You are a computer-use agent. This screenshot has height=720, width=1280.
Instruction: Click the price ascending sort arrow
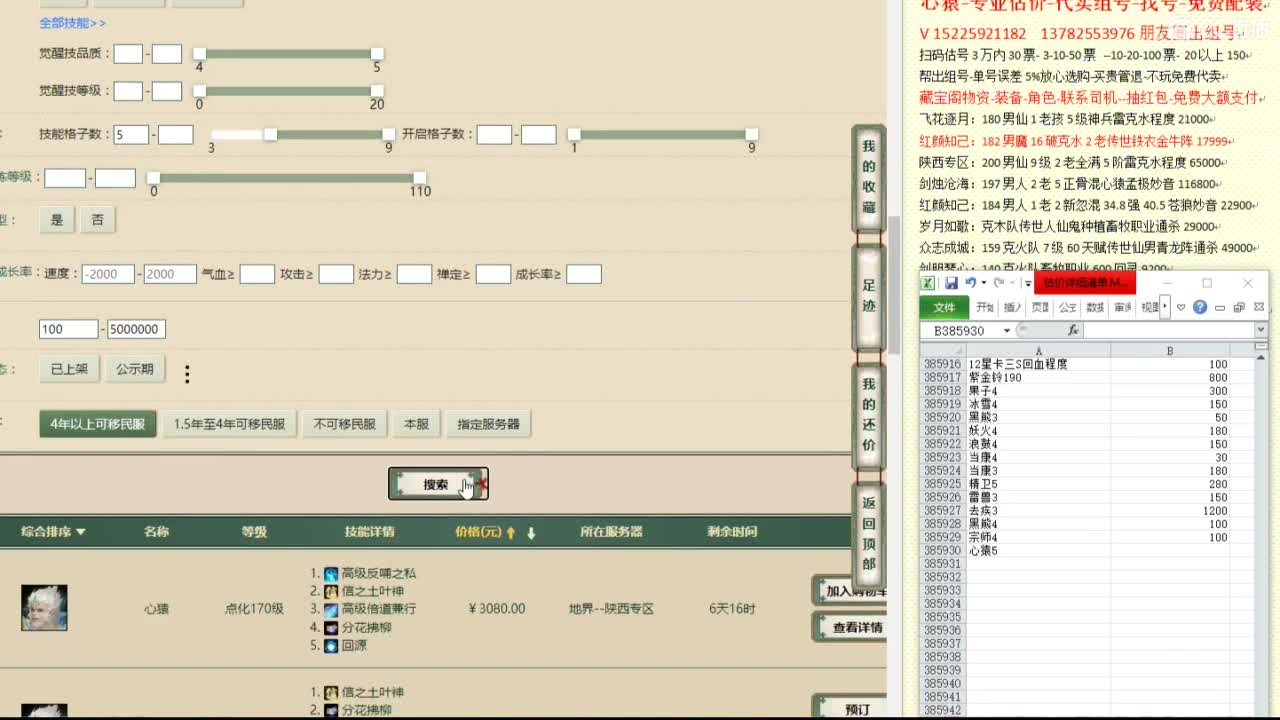[511, 533]
